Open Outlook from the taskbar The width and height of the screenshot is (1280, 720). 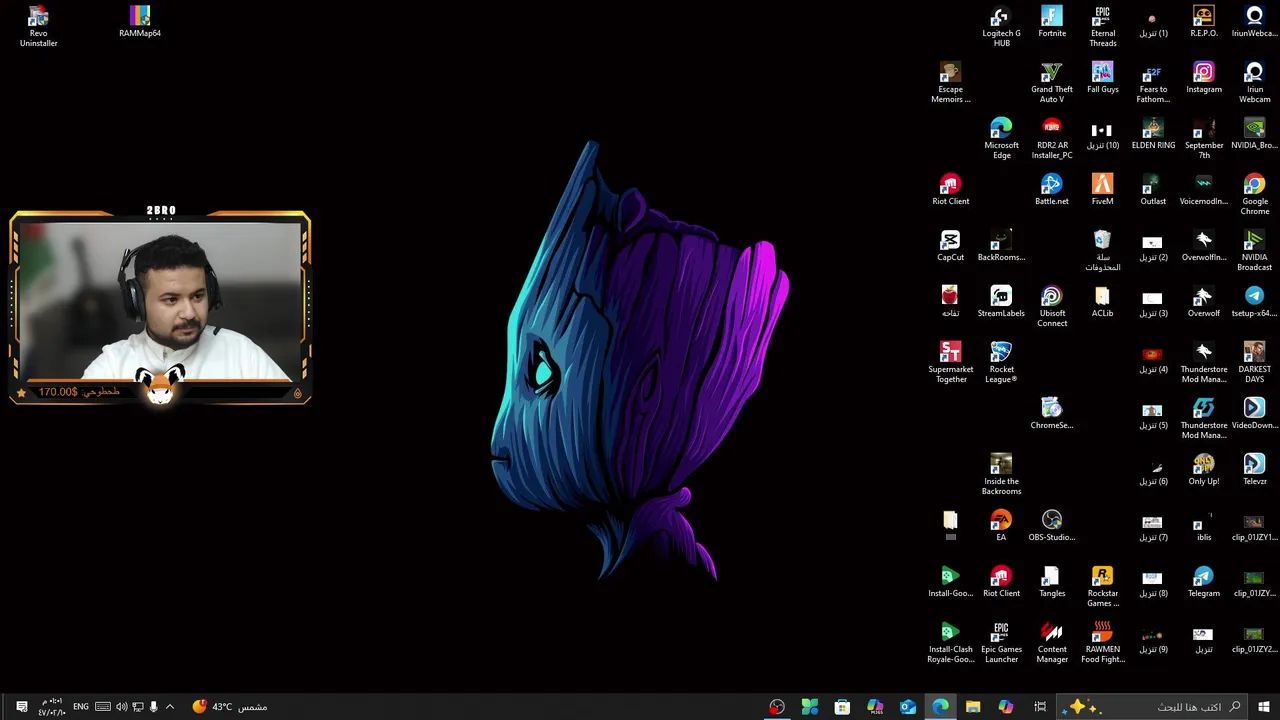pyautogui.click(x=908, y=707)
